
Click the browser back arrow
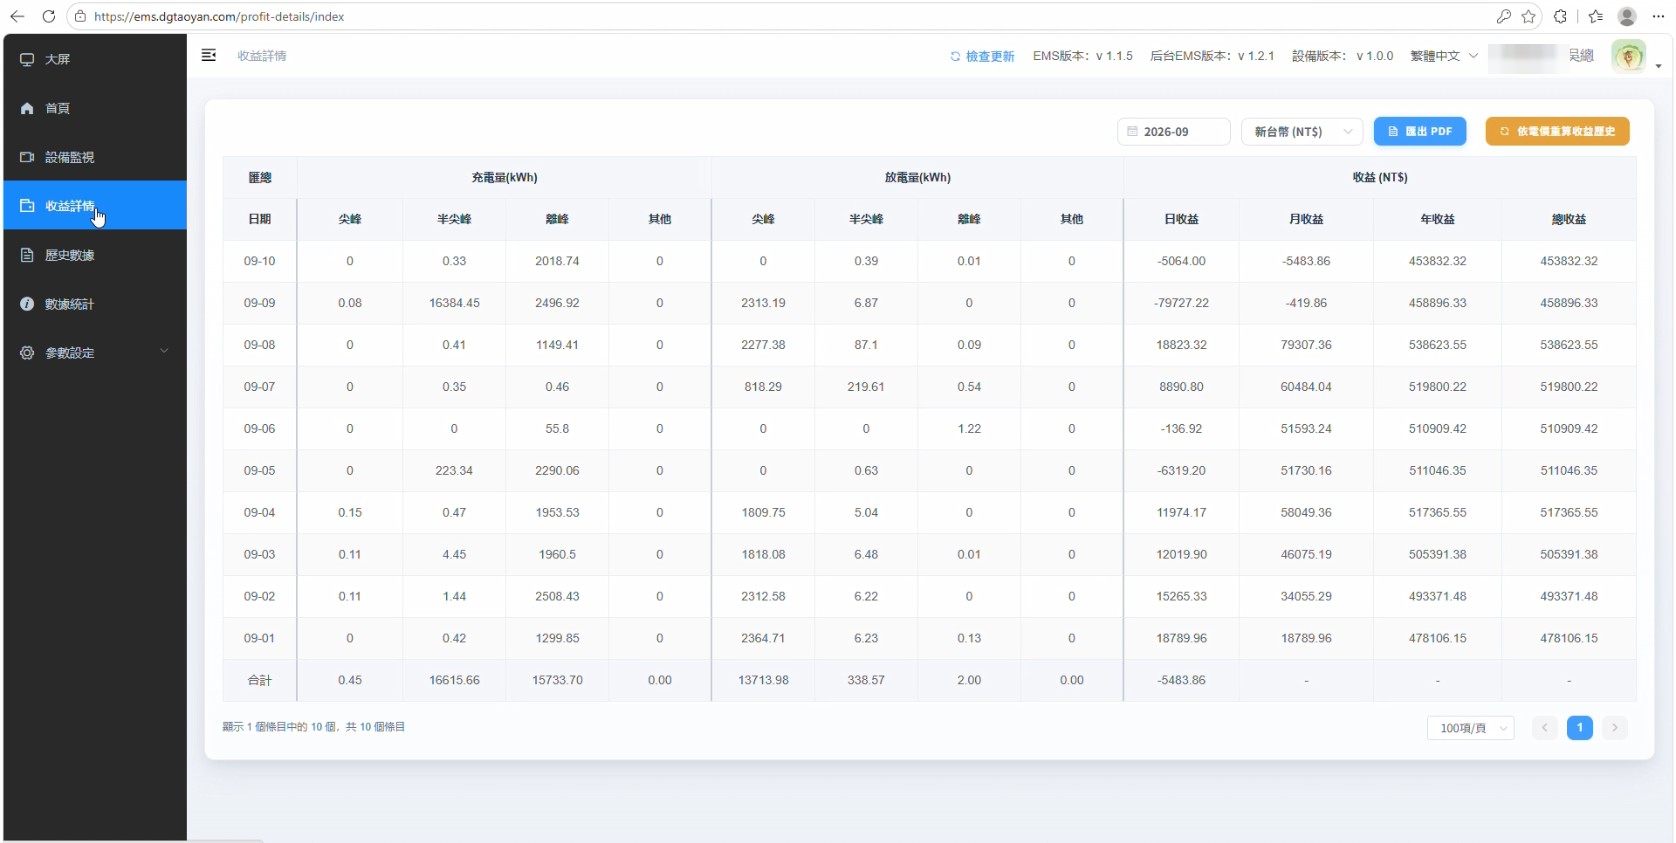(x=17, y=16)
